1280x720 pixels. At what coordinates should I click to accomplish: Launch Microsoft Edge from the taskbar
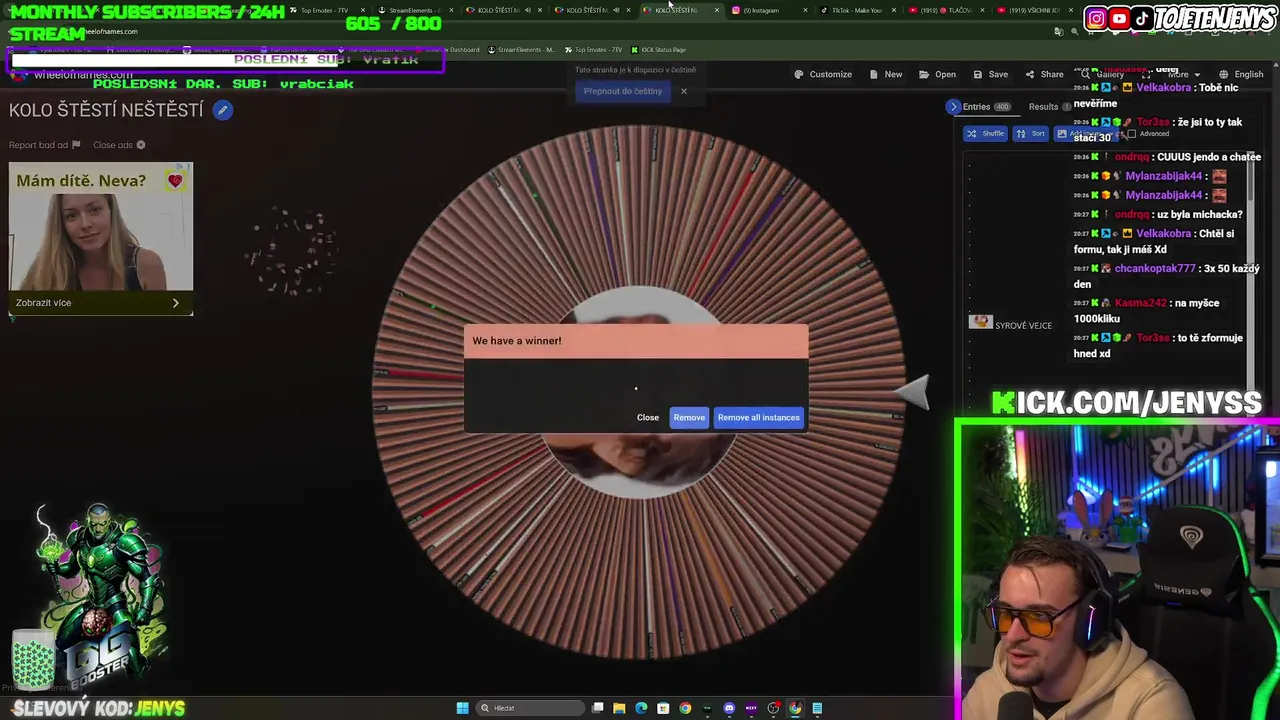click(641, 708)
